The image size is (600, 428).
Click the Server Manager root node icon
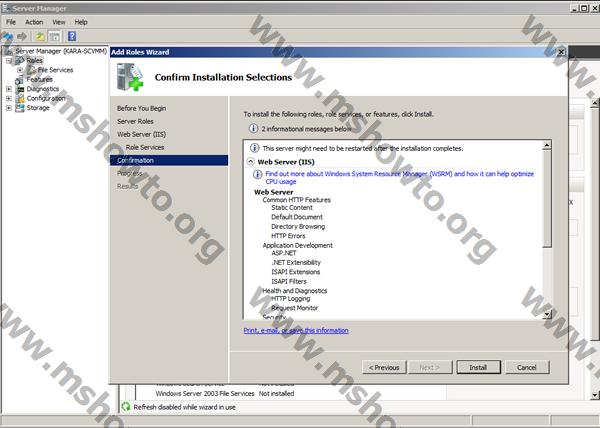point(8,51)
